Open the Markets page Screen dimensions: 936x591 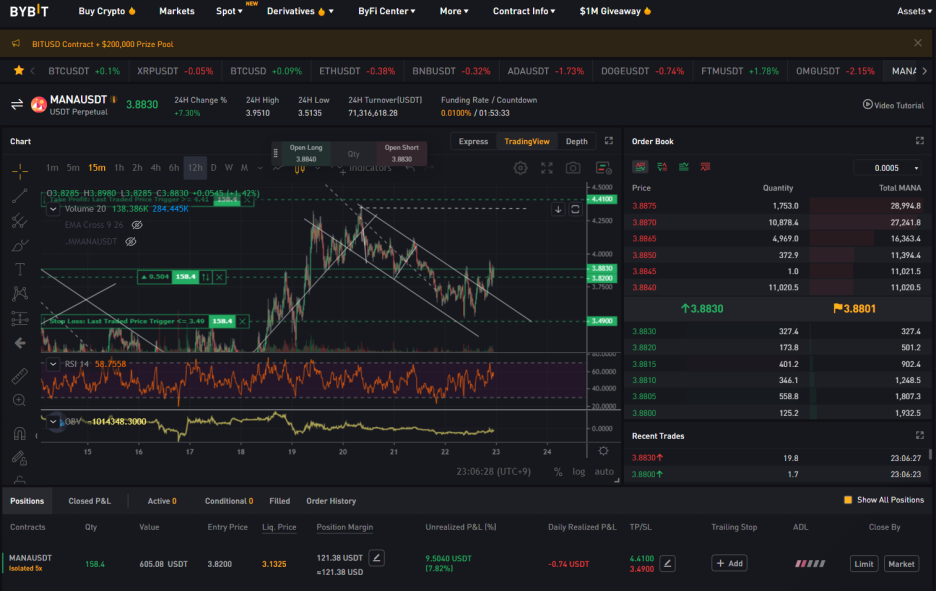177,11
